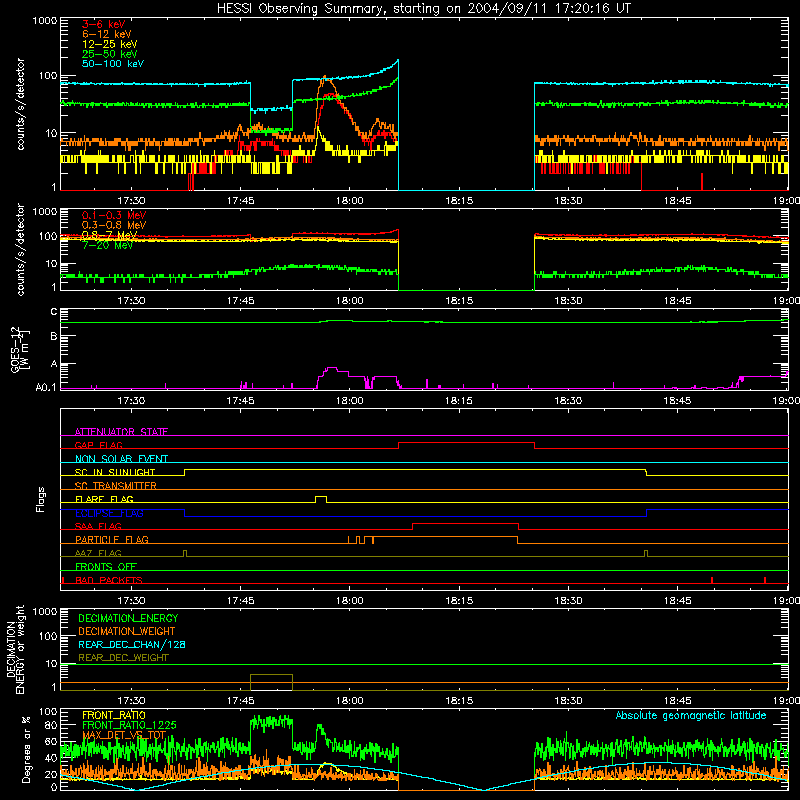Click the Degrees or % axis label
The image size is (800, 800).
[x=25, y=749]
